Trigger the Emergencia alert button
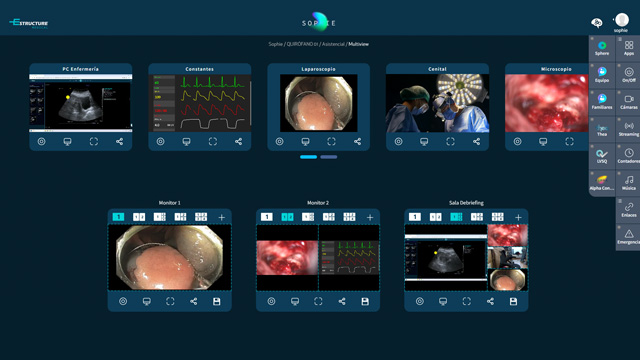Screen dimensions: 640x360 629,237
